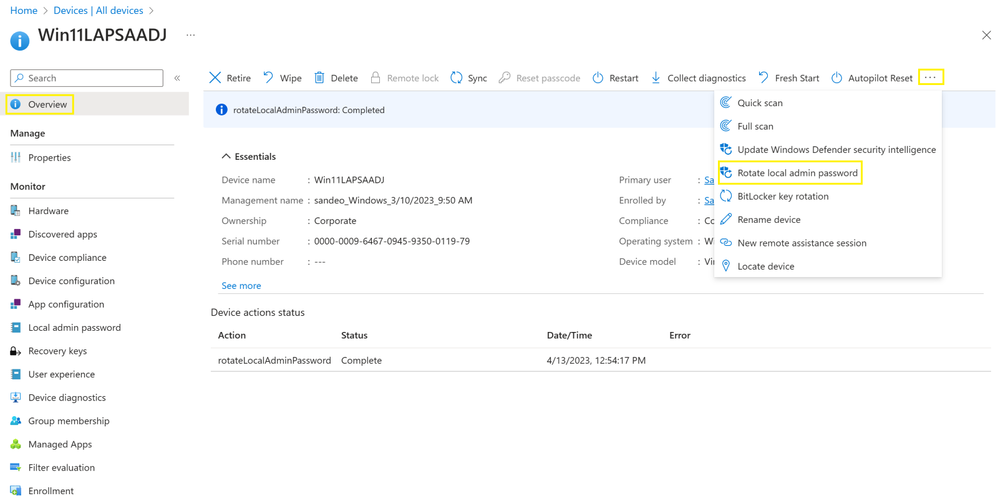Click the Wipe device action
The image size is (998, 498).
pos(283,78)
